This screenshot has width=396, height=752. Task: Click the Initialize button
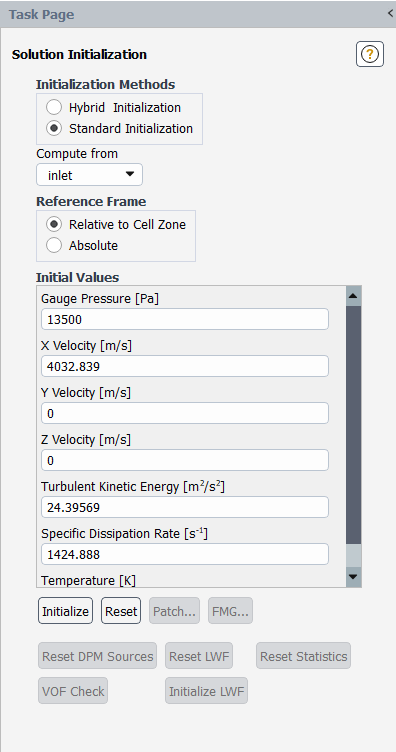65,611
